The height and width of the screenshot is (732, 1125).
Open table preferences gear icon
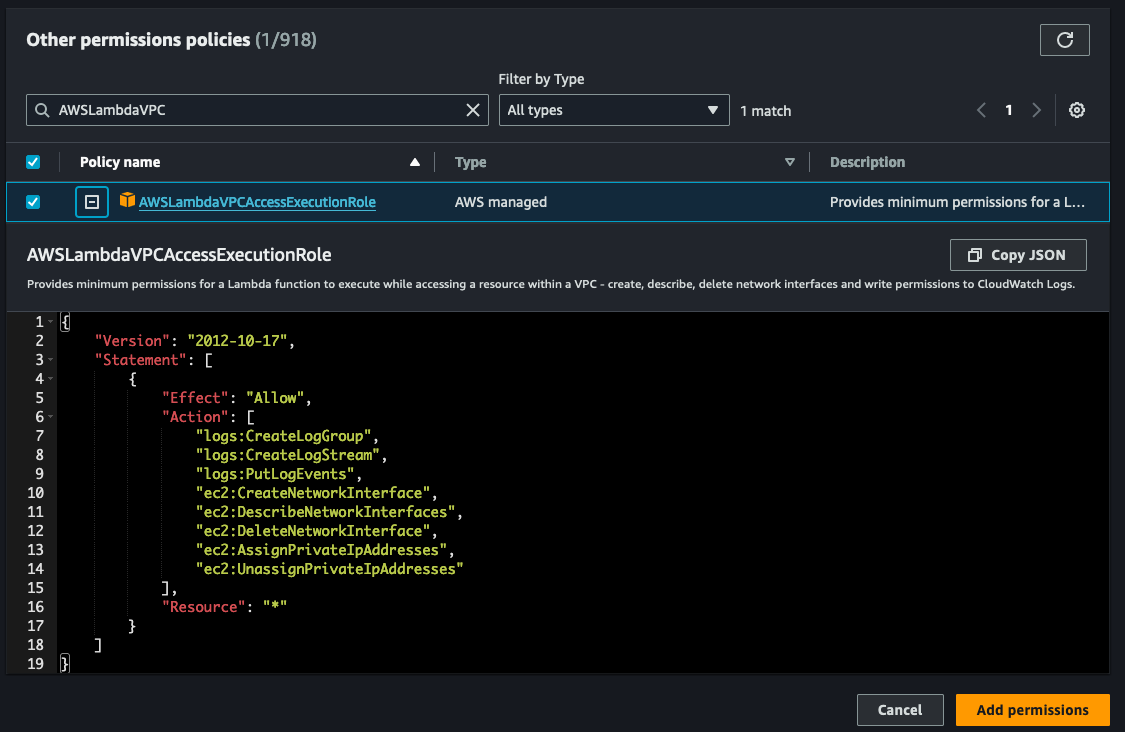coord(1076,110)
